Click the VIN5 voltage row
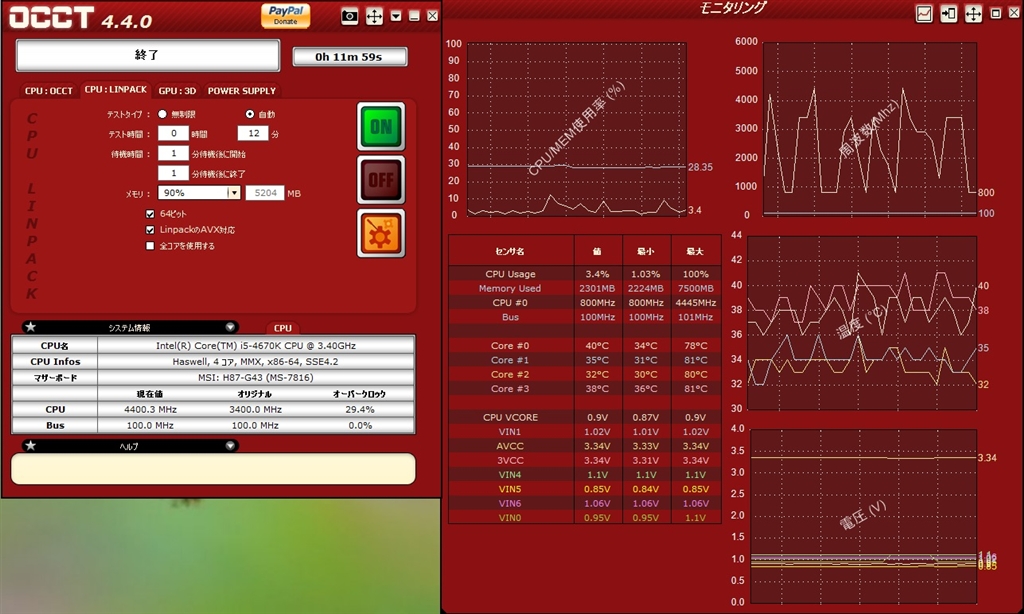The width and height of the screenshot is (1024, 614). 584,489
